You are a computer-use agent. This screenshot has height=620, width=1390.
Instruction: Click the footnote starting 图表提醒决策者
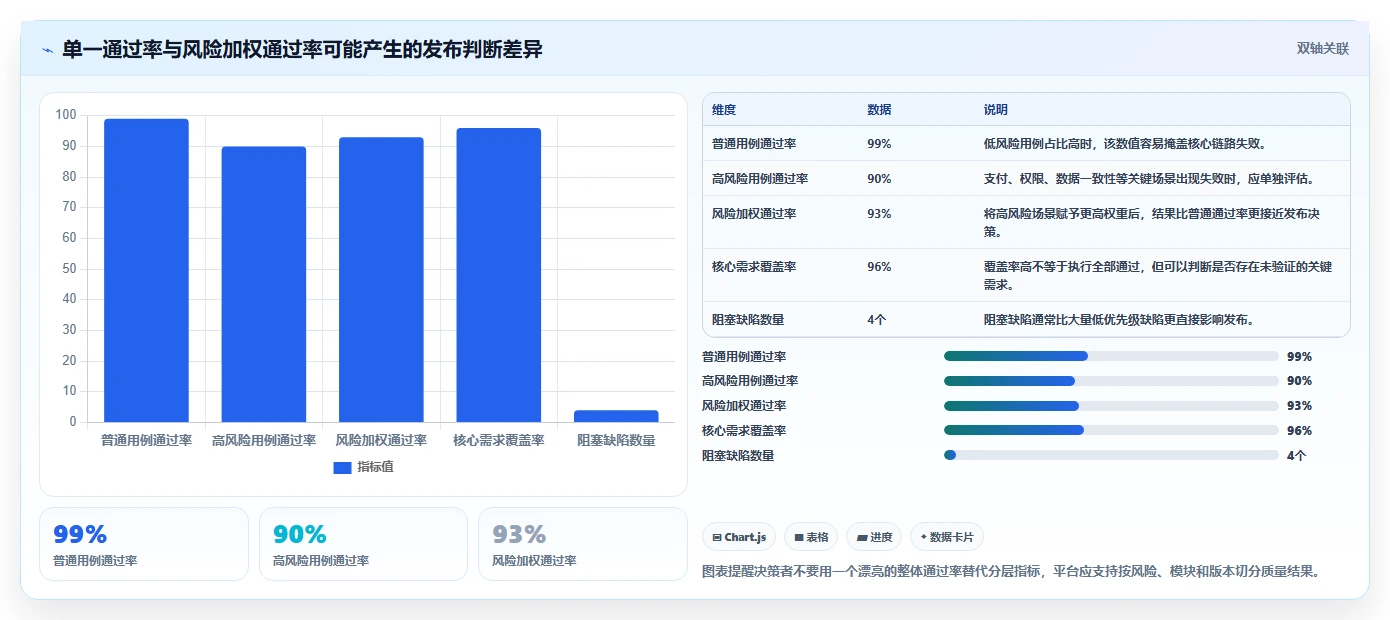[1013, 572]
